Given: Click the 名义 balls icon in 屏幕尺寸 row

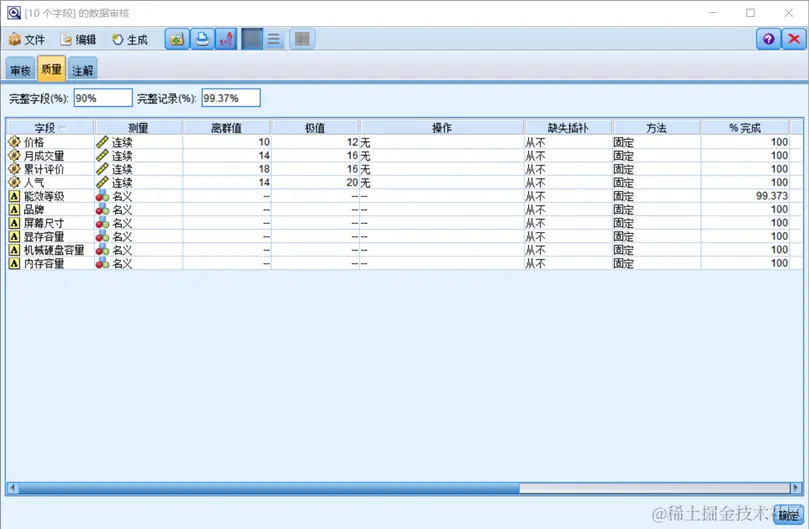Looking at the screenshot, I should [x=102, y=222].
